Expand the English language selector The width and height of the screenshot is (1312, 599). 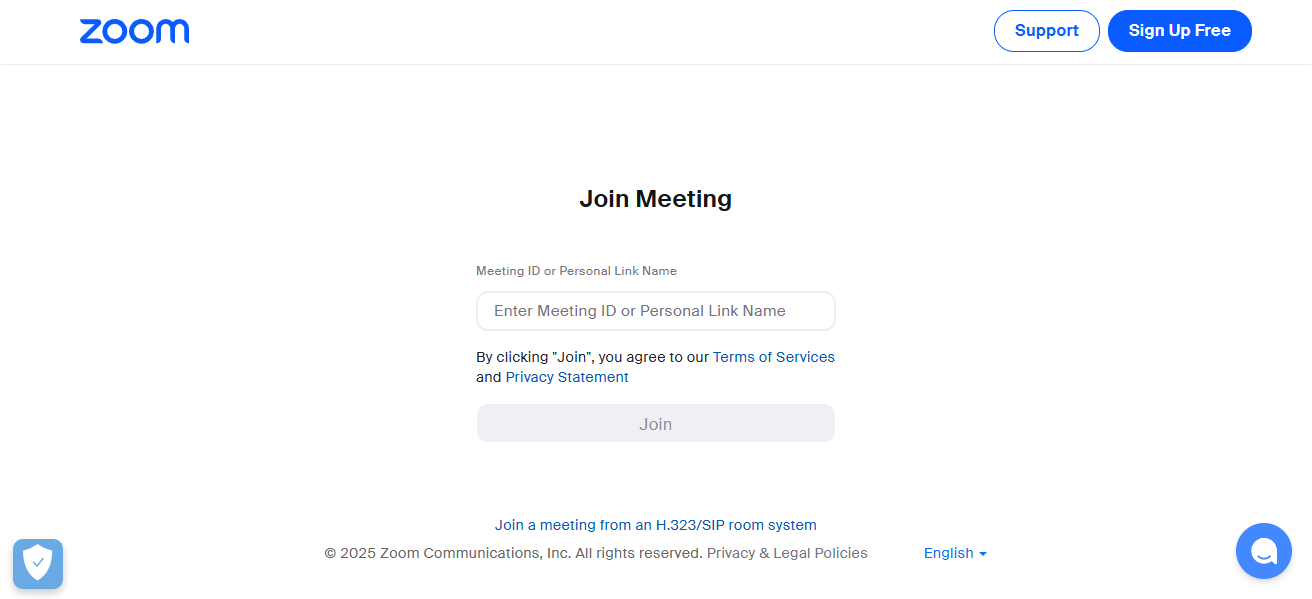click(955, 553)
